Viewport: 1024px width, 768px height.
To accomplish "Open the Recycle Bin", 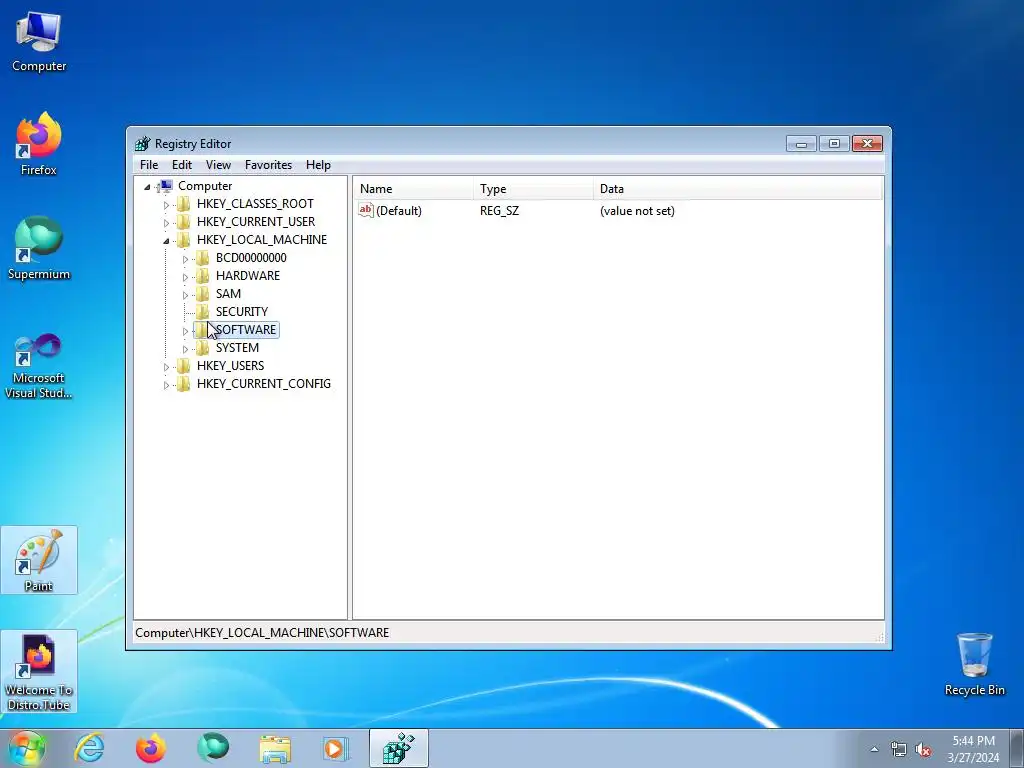I will point(974,664).
